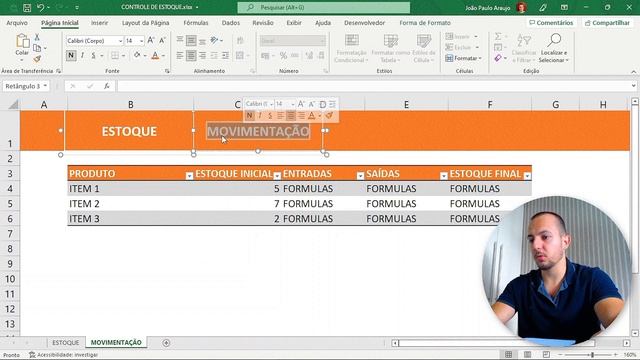Switch to the Forma de Formato tab
This screenshot has height=360, width=640.
pyautogui.click(x=425, y=23)
